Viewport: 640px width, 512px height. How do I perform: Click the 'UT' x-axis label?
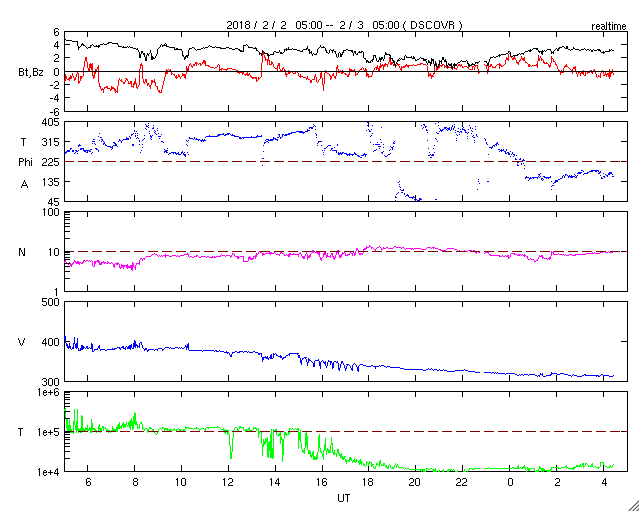coord(344,498)
